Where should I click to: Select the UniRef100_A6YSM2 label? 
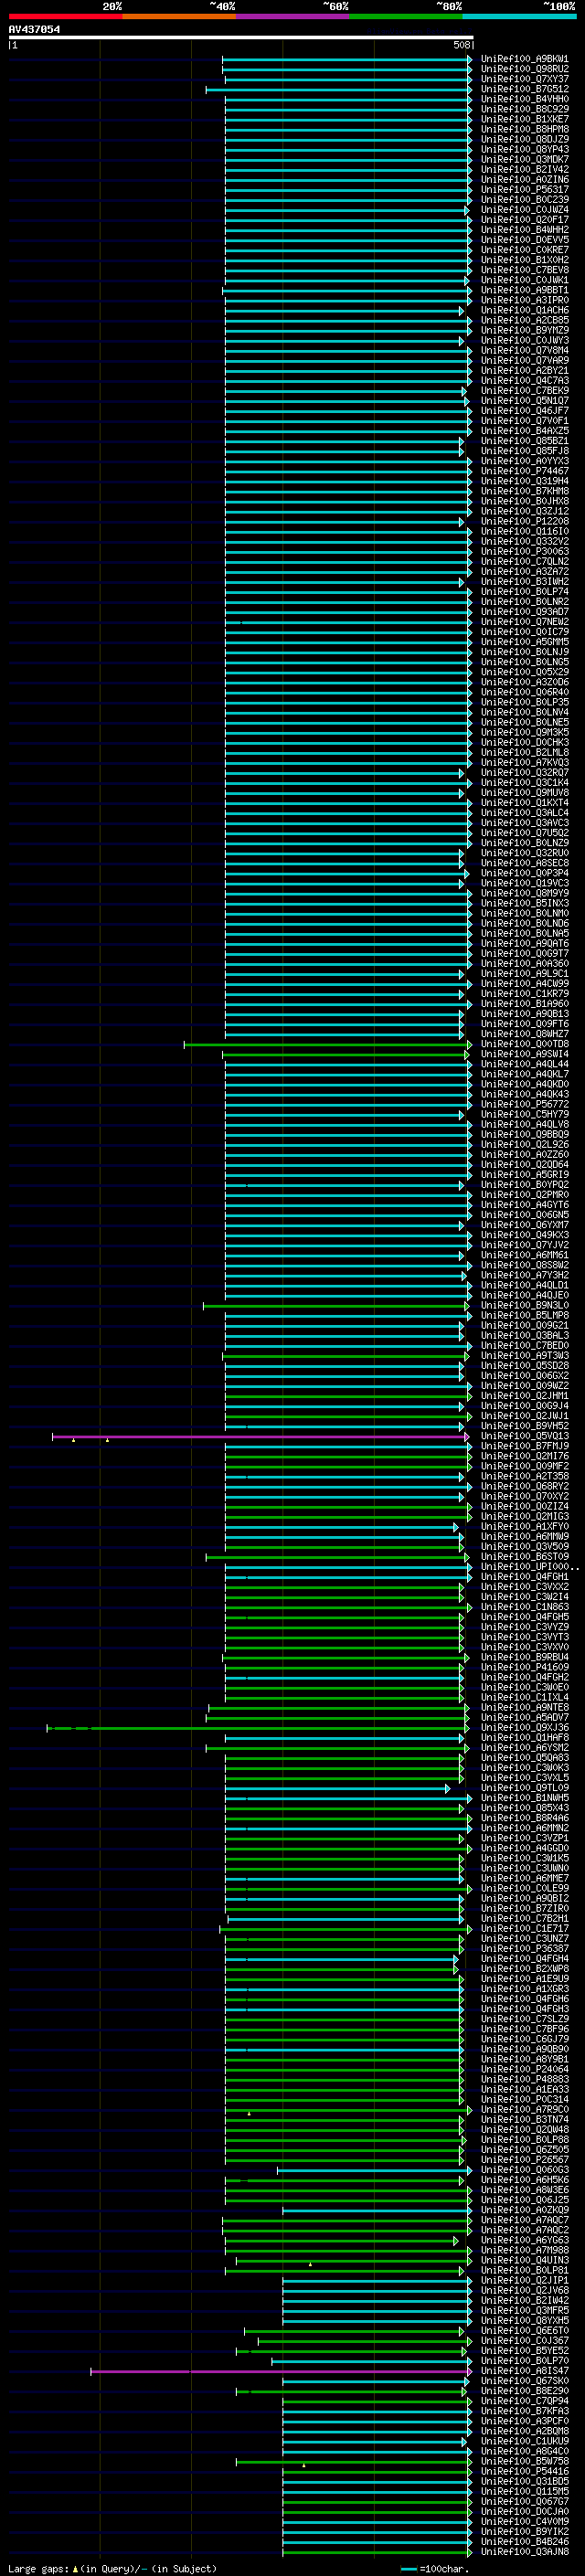524,1749
